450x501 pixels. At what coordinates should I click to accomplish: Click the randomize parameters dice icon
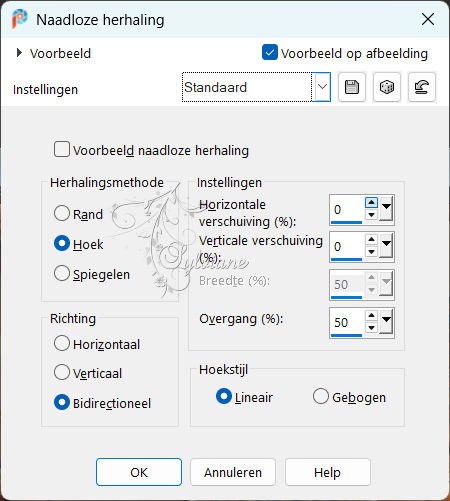point(387,87)
